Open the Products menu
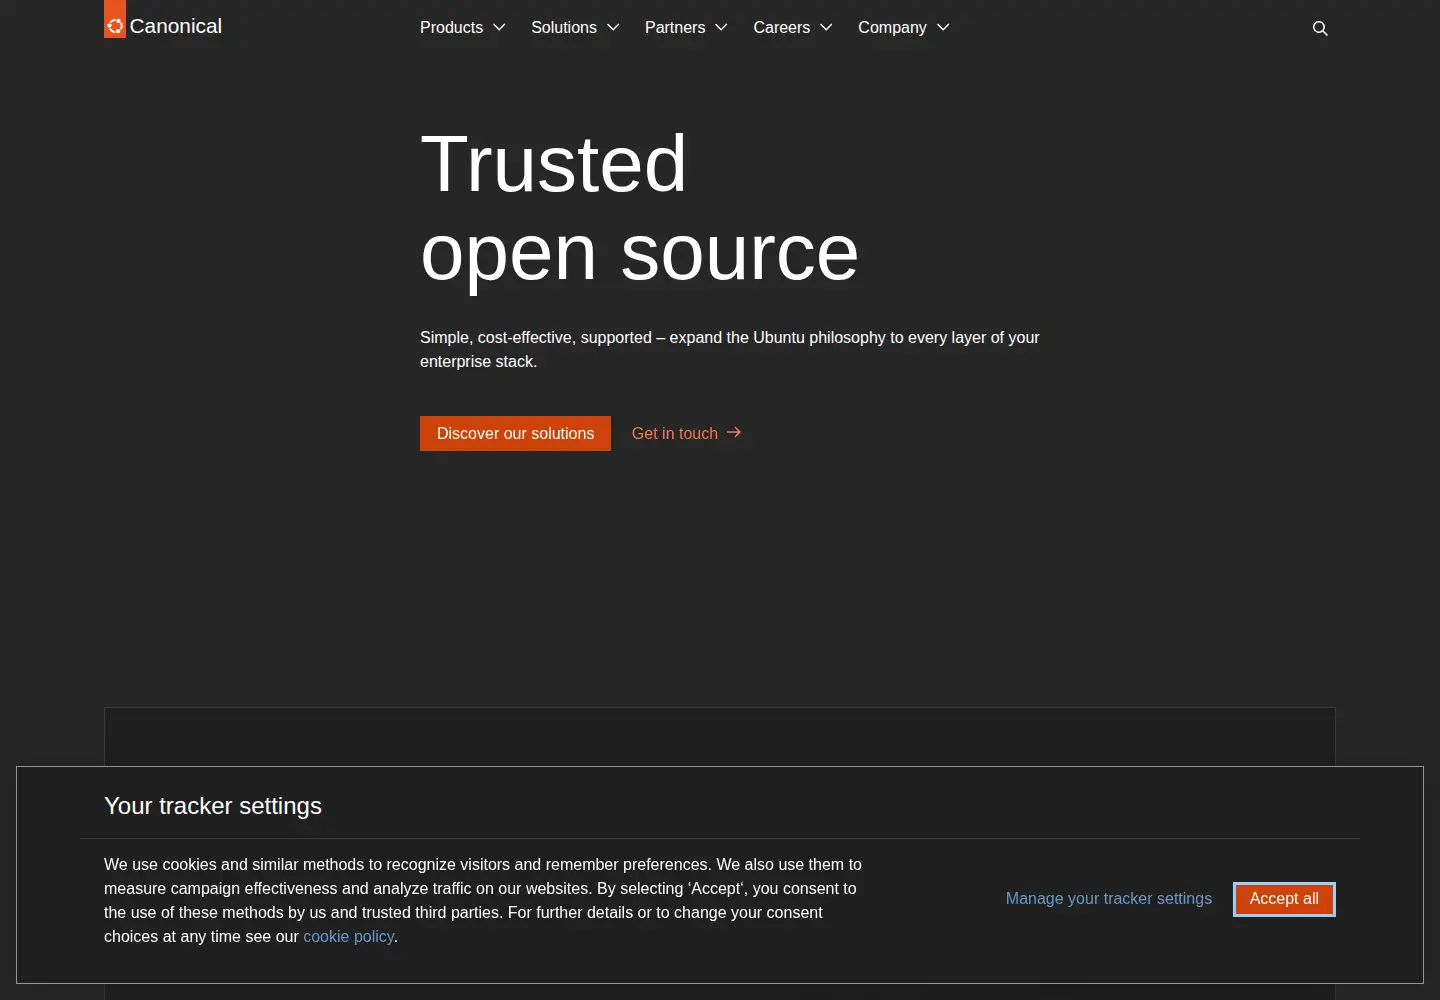 pos(463,27)
